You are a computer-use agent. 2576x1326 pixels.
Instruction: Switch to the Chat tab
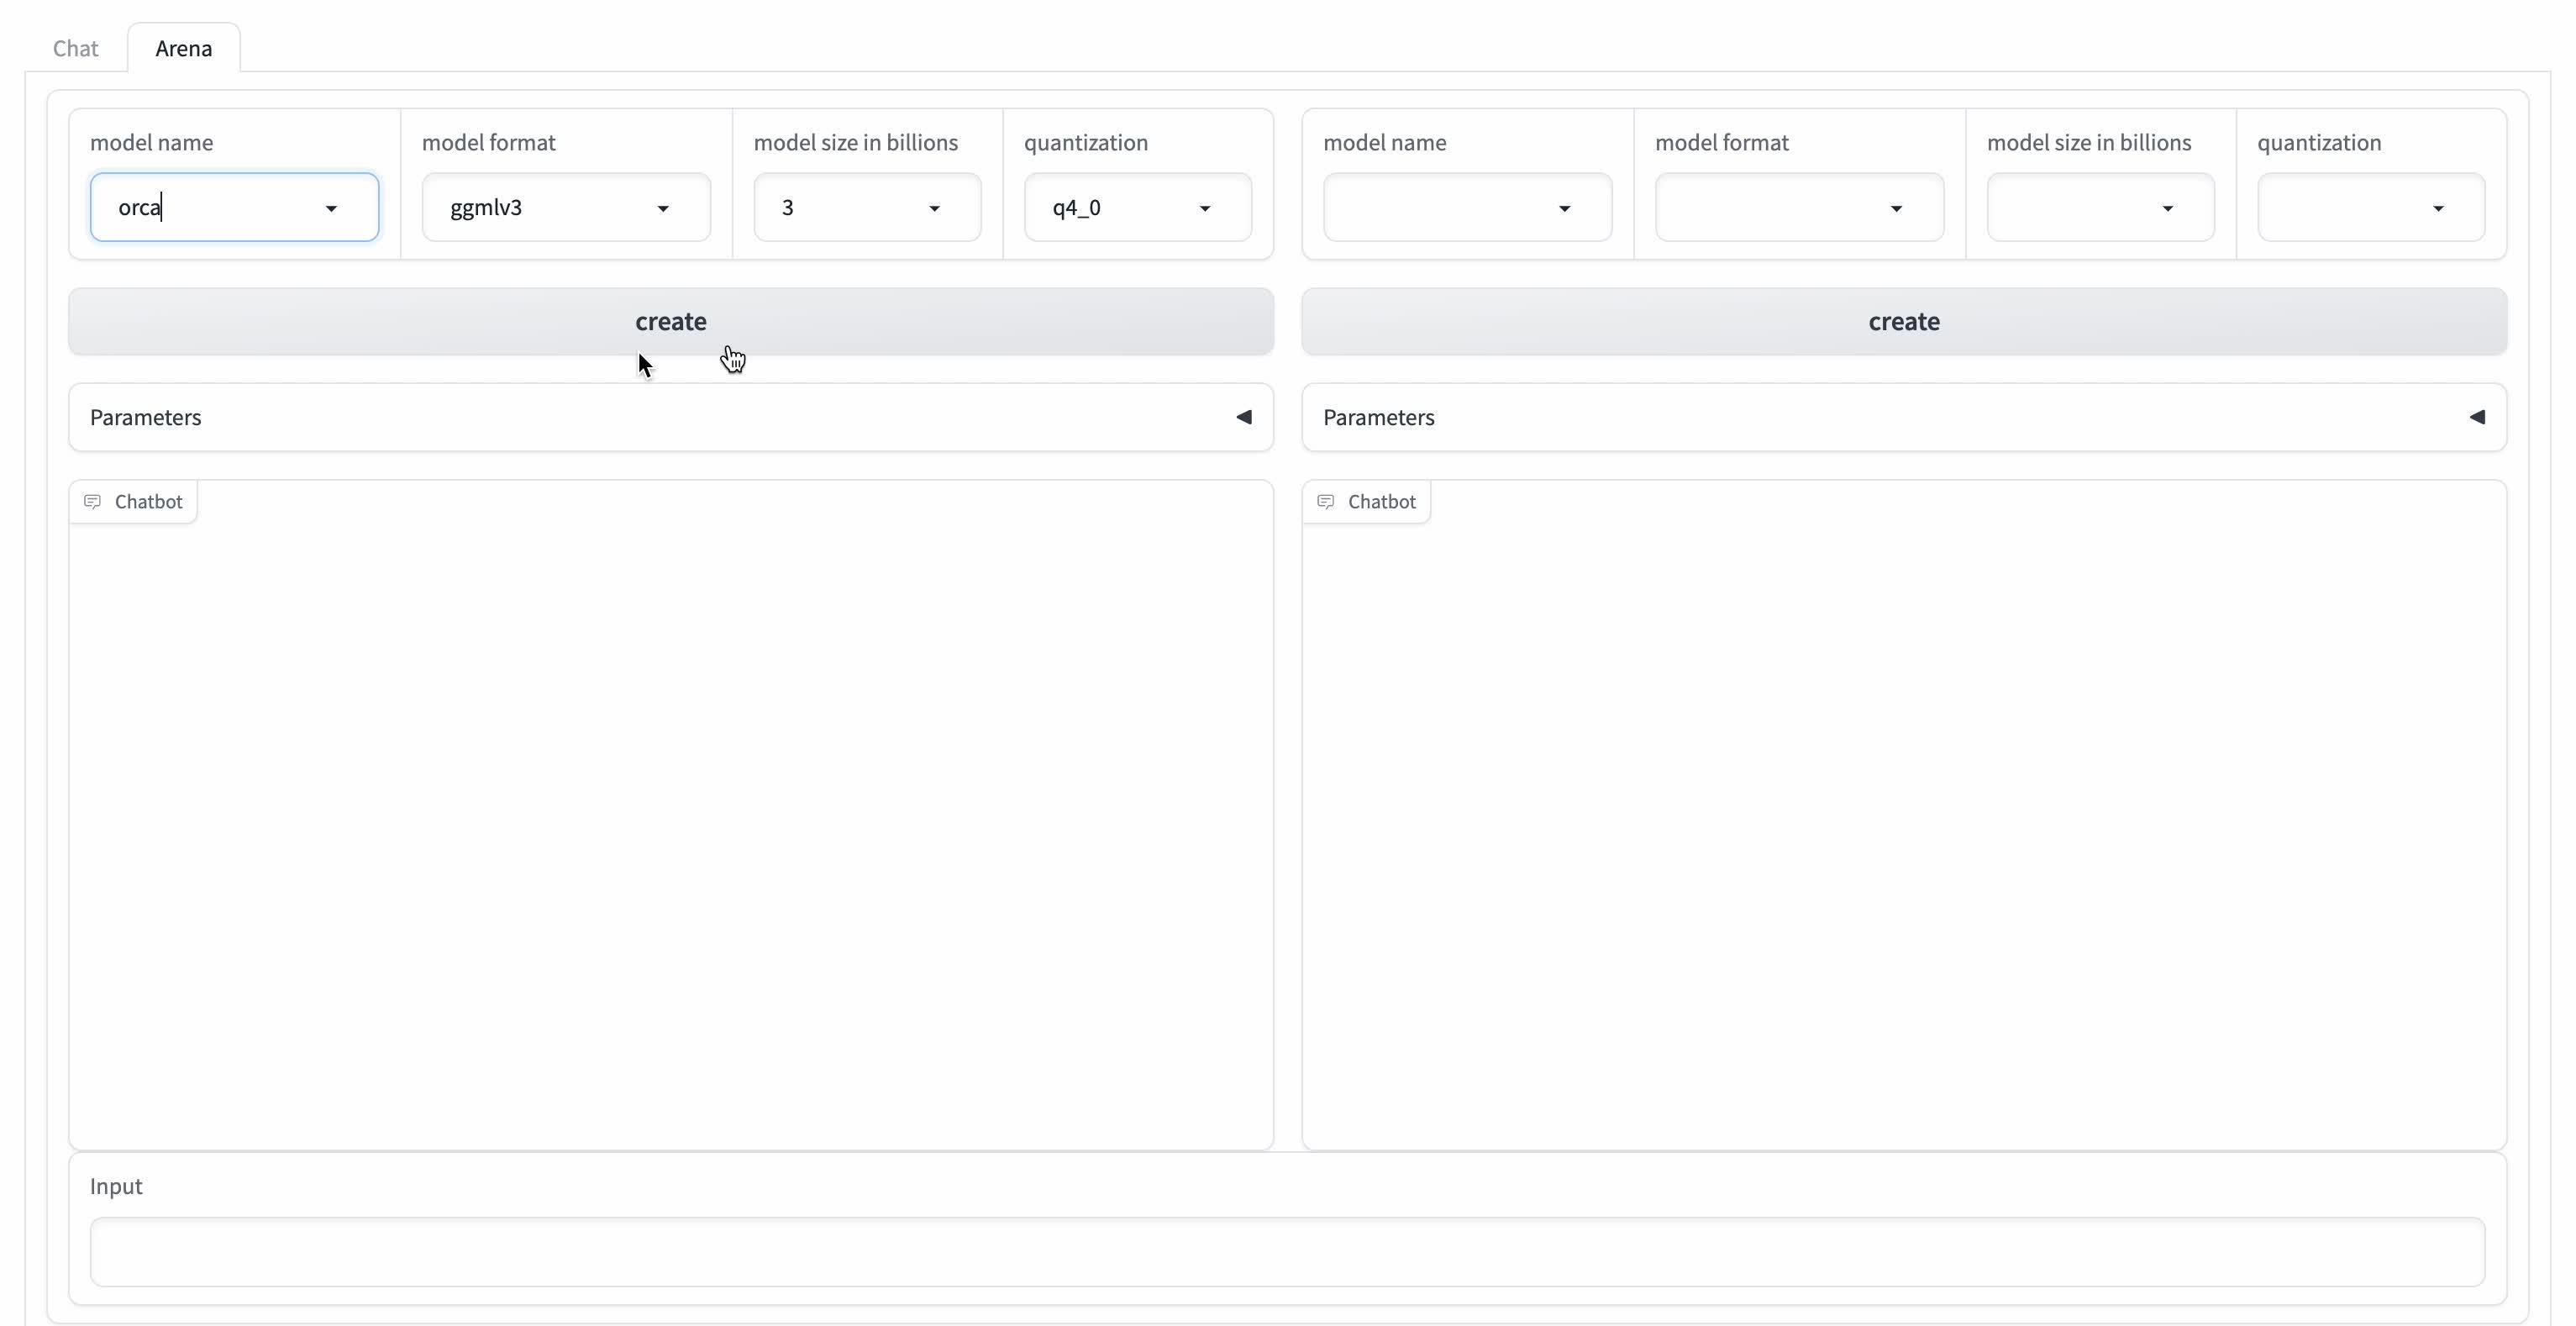click(x=75, y=48)
